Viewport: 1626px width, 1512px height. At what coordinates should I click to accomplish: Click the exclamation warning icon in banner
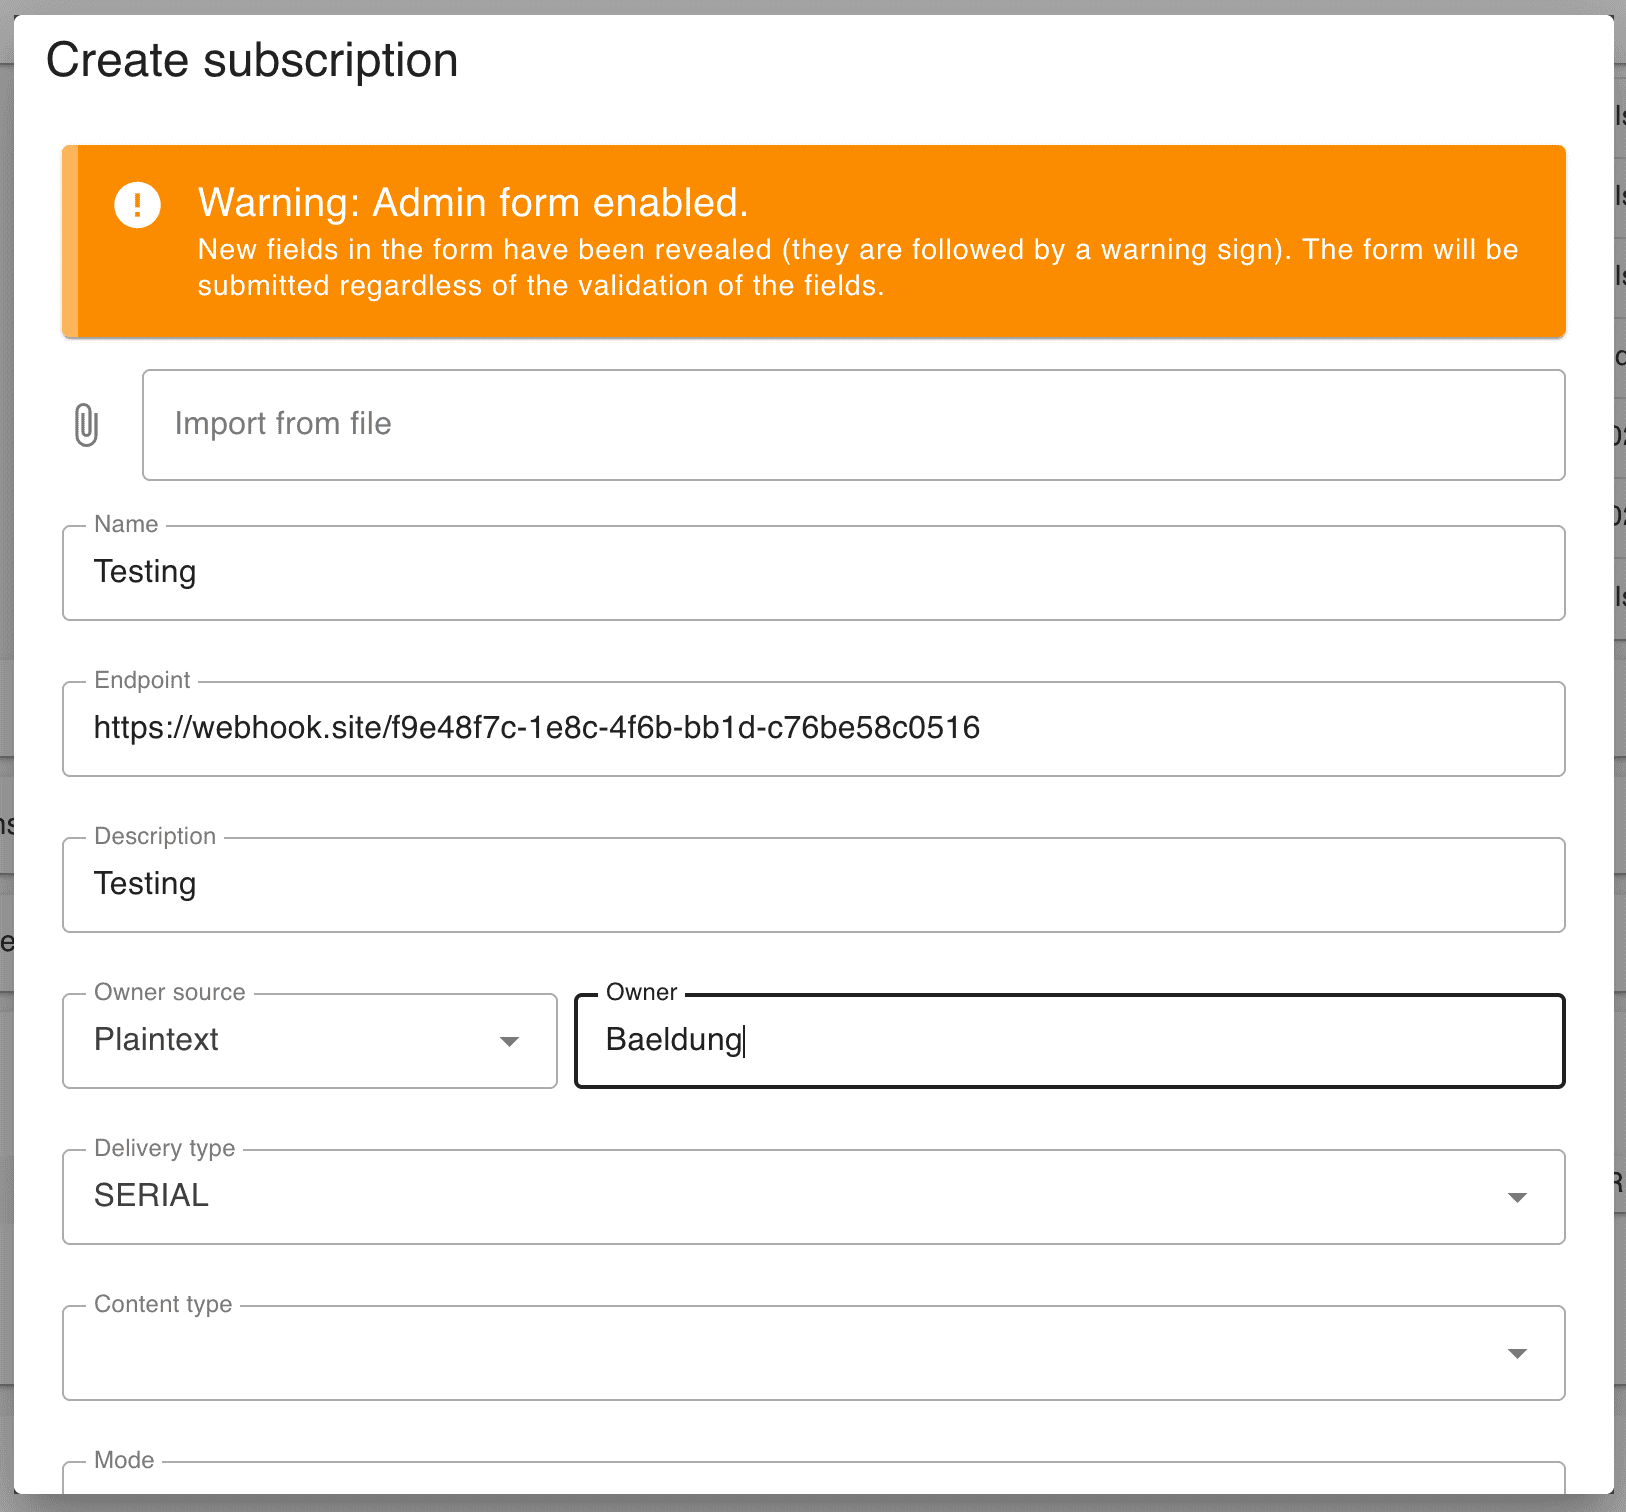(137, 205)
